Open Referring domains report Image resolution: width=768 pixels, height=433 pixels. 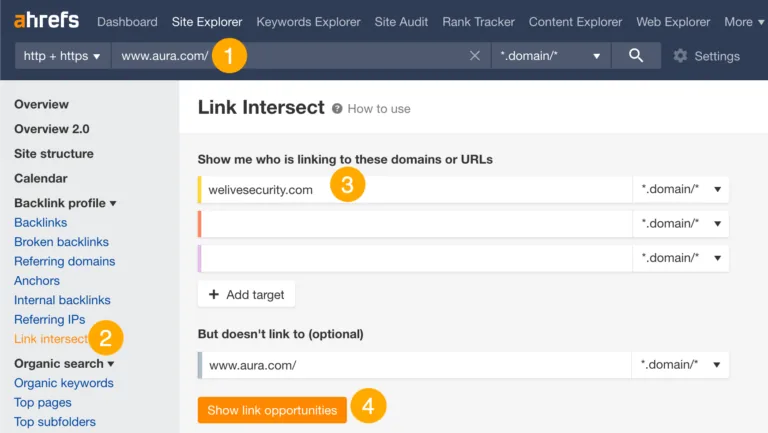tap(65, 262)
